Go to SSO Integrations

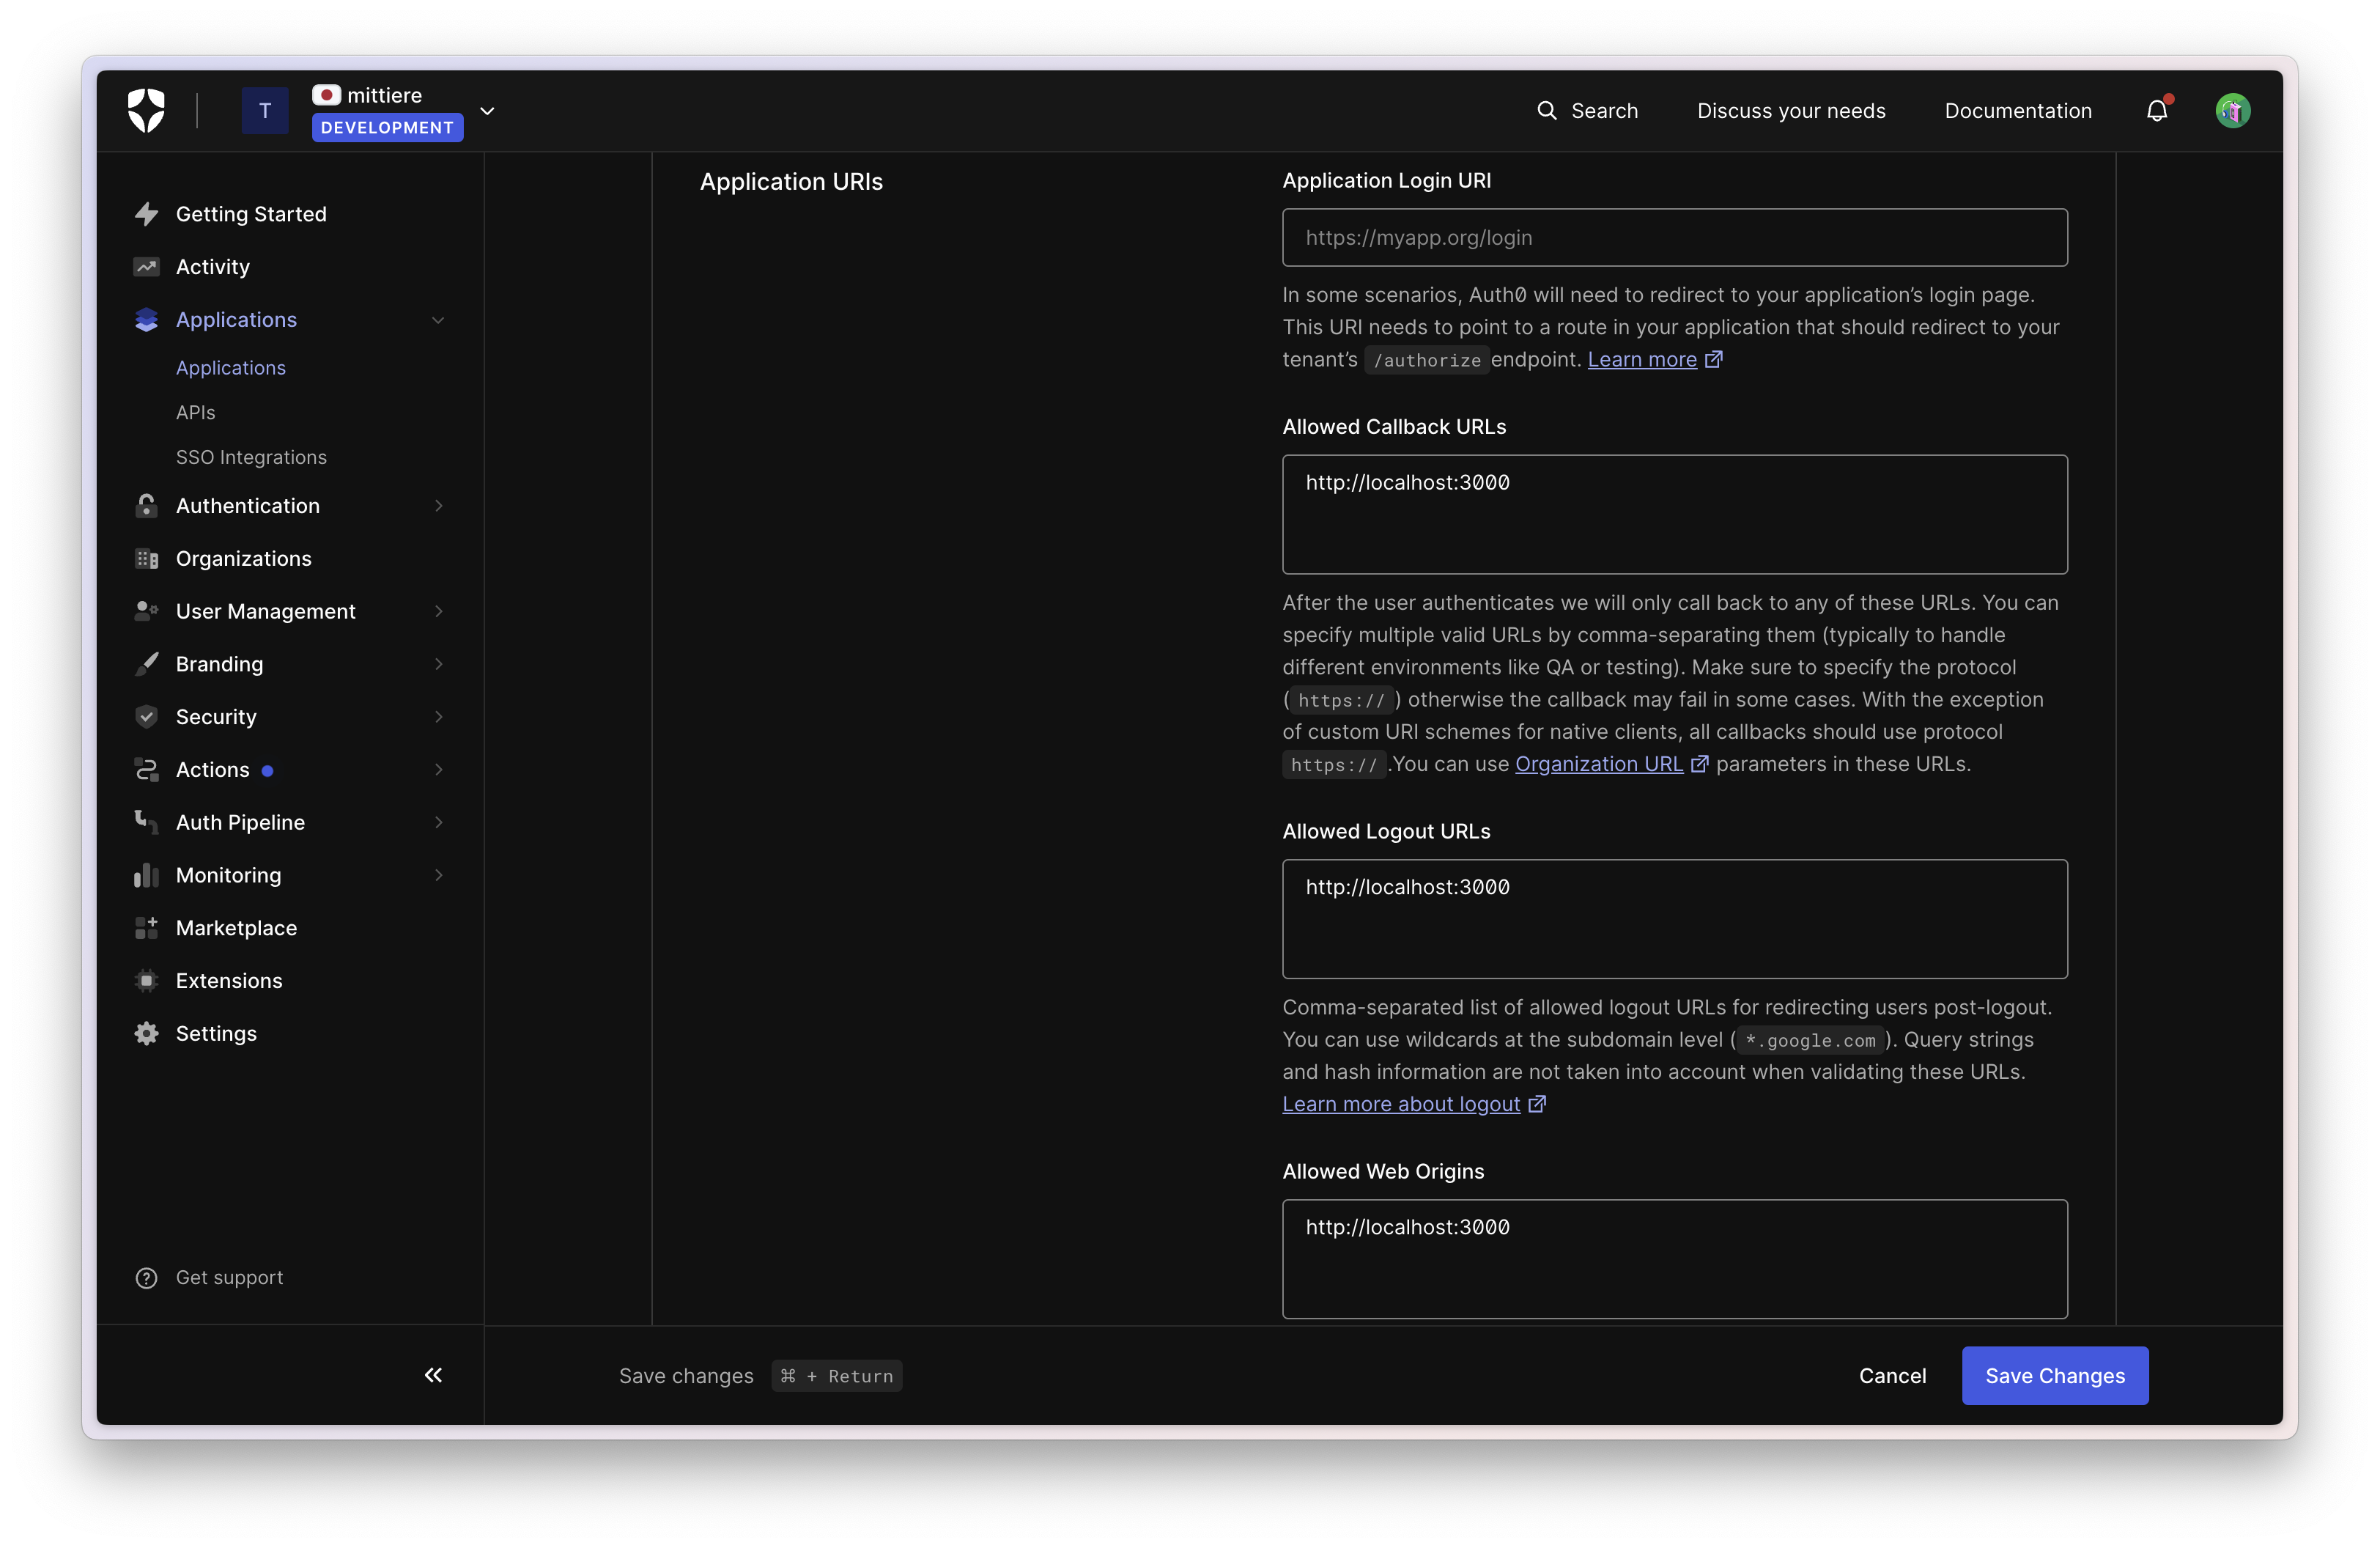pyautogui.click(x=251, y=457)
